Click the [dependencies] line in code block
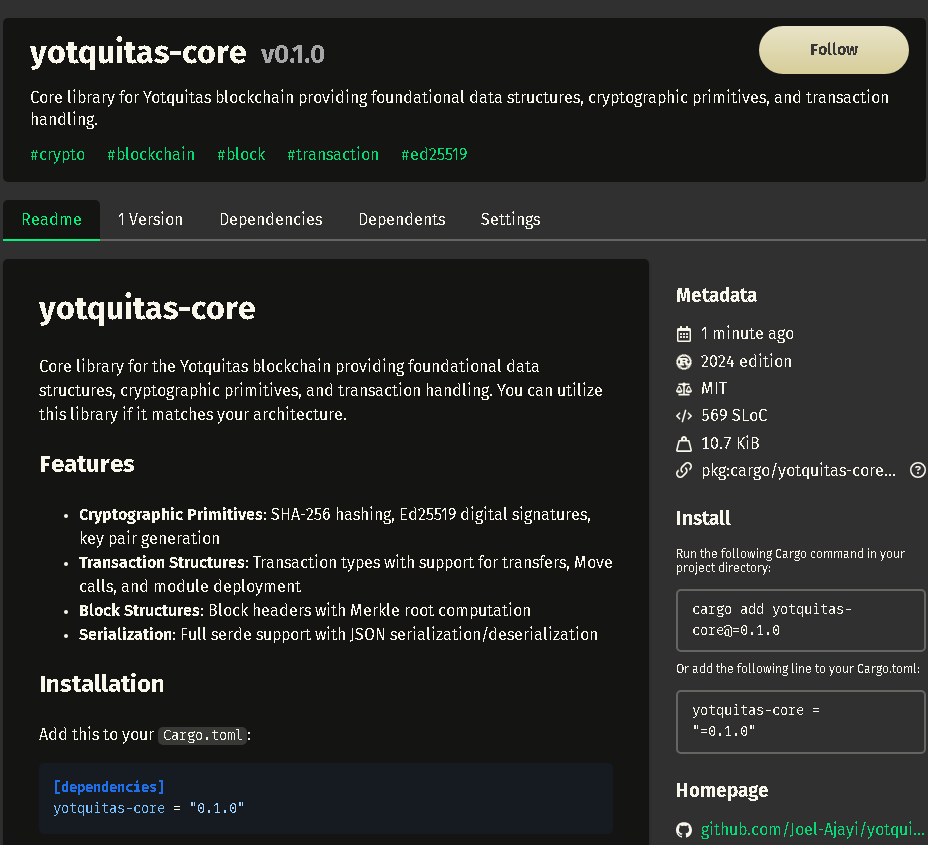This screenshot has width=928, height=845. (109, 787)
